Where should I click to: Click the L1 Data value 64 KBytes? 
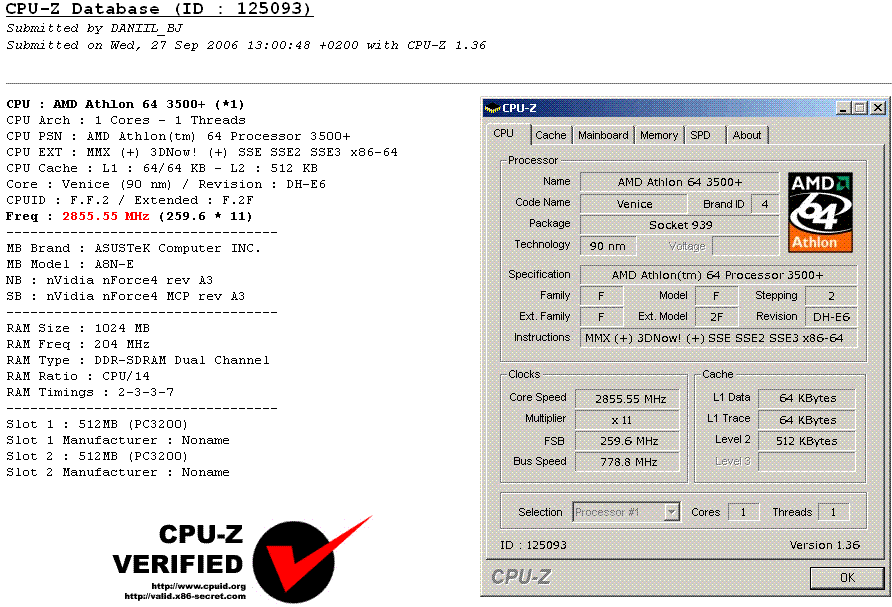point(807,398)
